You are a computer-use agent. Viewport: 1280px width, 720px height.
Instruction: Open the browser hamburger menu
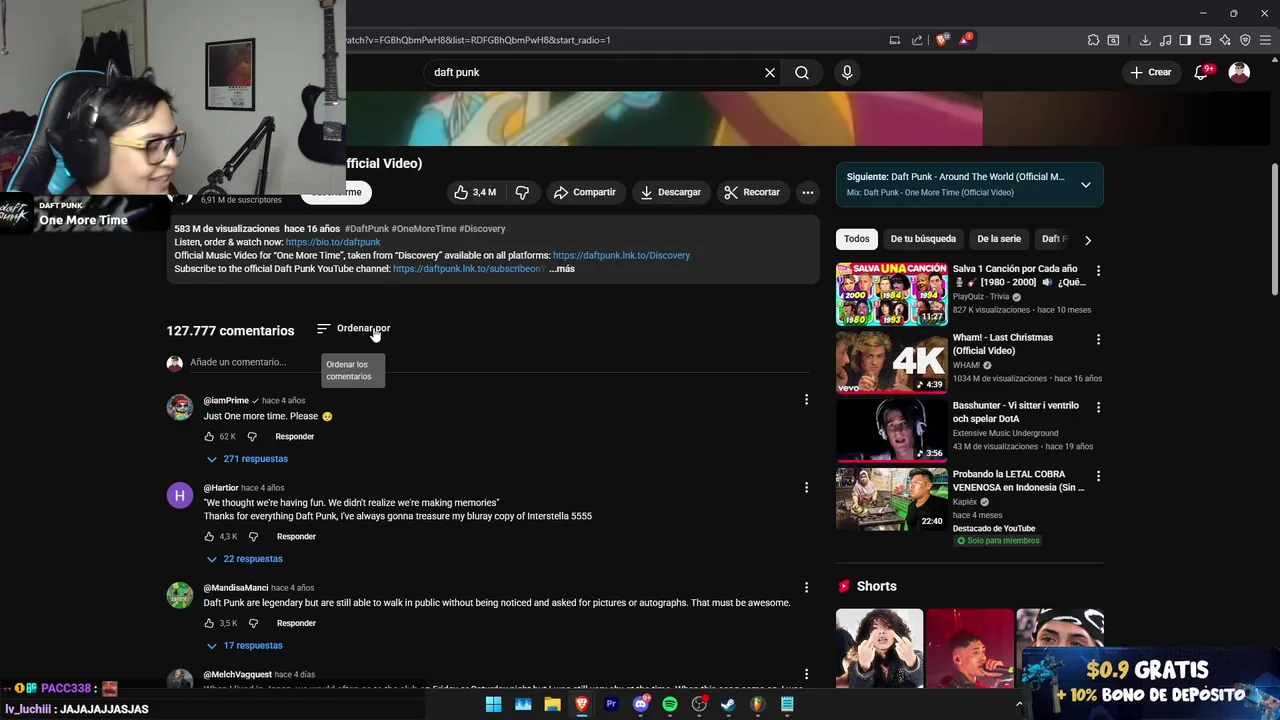(1265, 40)
